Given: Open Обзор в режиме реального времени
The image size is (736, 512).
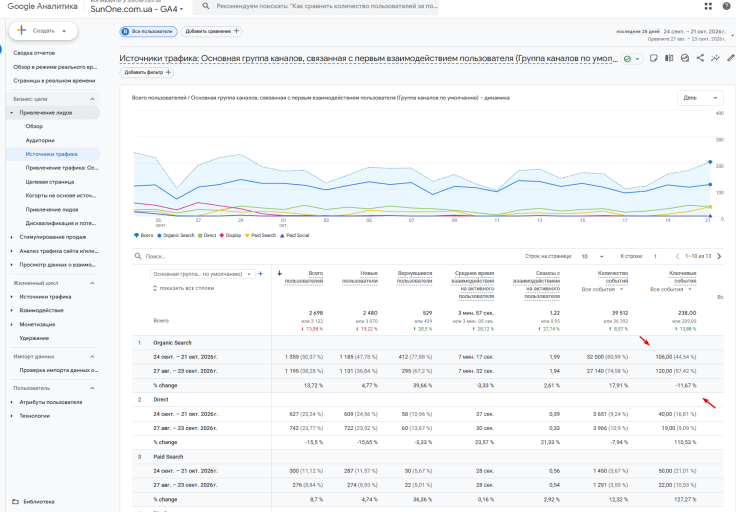Looking at the screenshot, I should pos(55,67).
